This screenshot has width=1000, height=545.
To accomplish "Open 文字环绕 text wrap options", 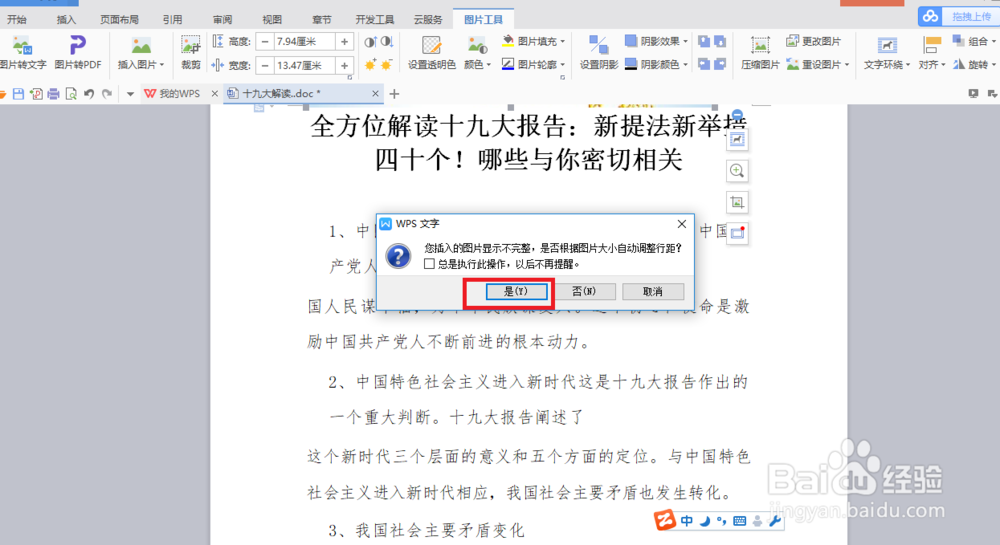I will click(887, 52).
